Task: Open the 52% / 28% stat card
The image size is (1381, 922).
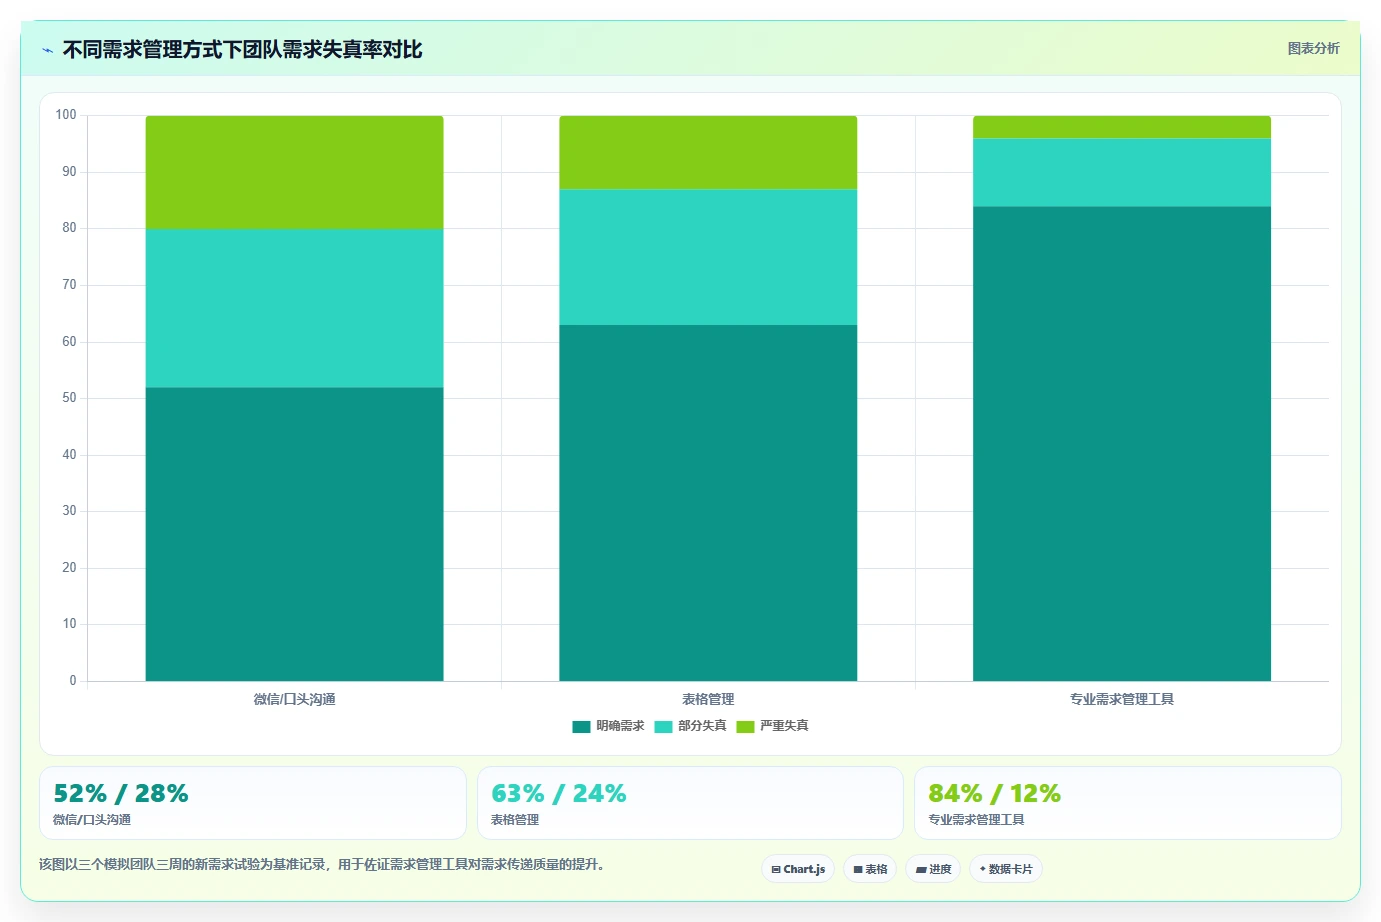Action: tap(253, 803)
